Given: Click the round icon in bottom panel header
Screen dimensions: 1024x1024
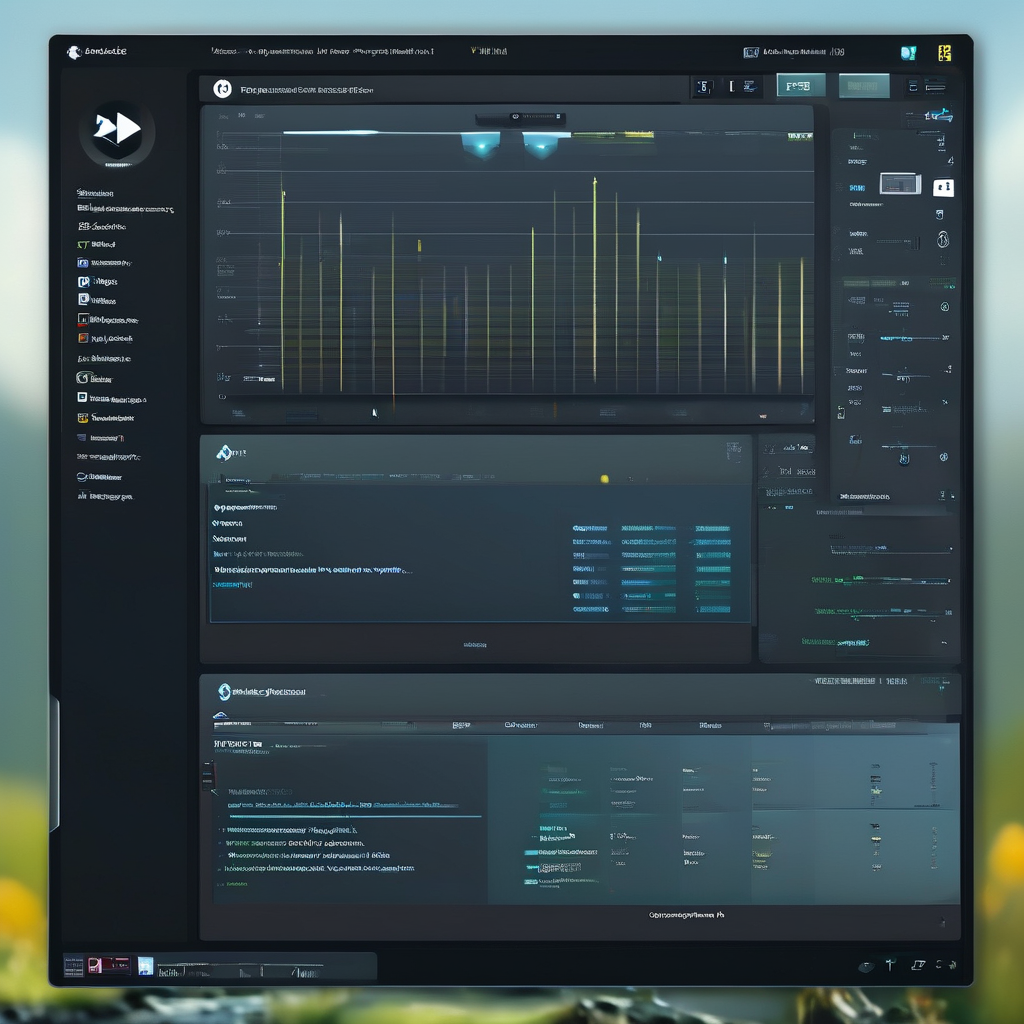Looking at the screenshot, I should coord(224,691).
